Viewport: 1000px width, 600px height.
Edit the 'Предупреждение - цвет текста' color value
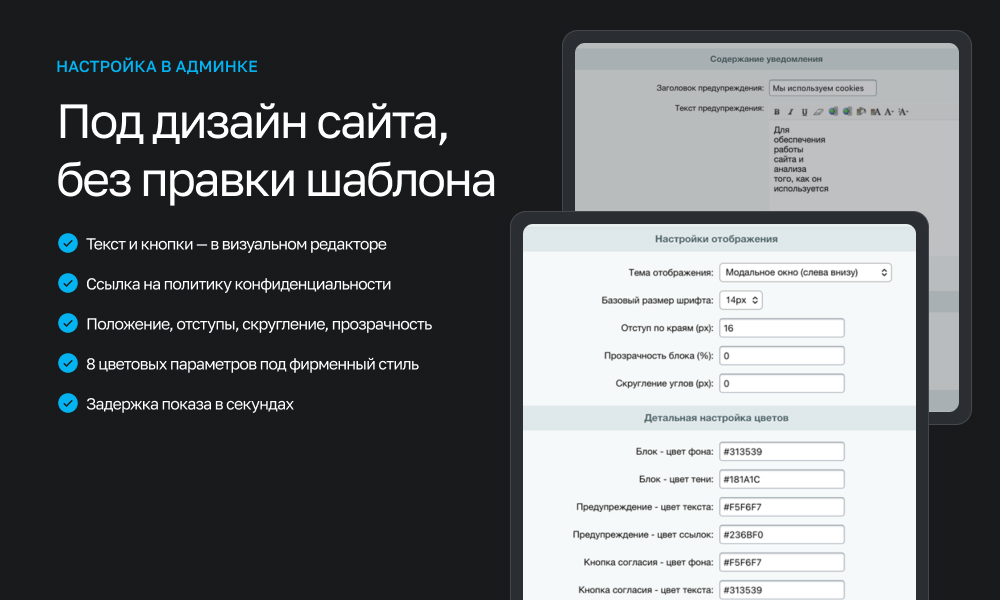(782, 507)
